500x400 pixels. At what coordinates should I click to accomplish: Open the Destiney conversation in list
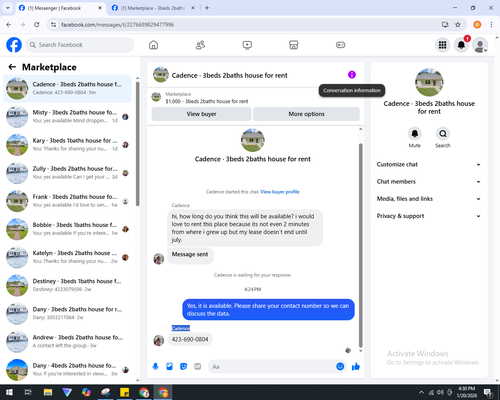coord(68,285)
